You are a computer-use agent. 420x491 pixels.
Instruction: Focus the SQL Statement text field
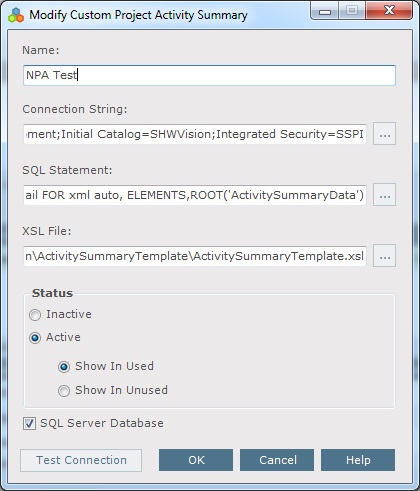point(195,195)
